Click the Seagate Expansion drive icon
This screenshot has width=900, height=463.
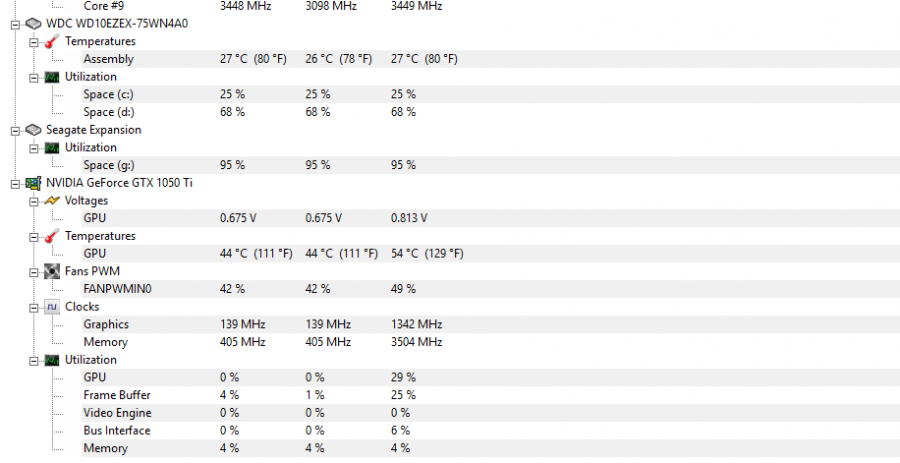click(33, 130)
